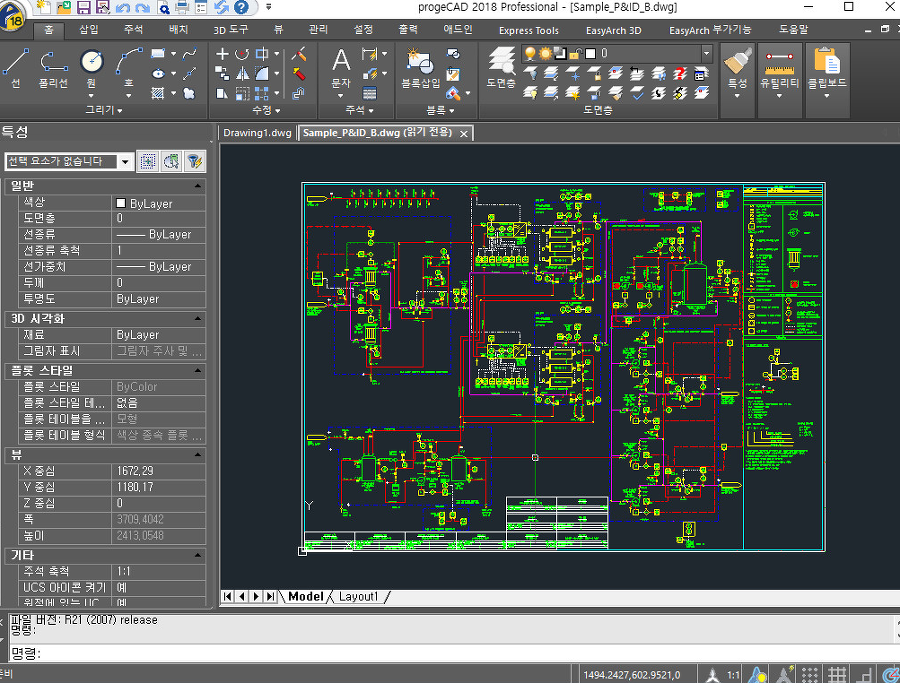Go to the last layout tab arrow

click(270, 596)
